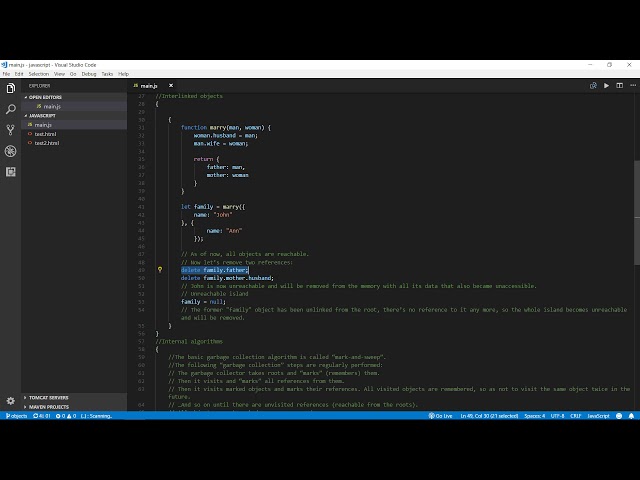Viewport: 640px width, 480px height.
Task: Open the Debug view in activity bar
Action: coord(11,151)
